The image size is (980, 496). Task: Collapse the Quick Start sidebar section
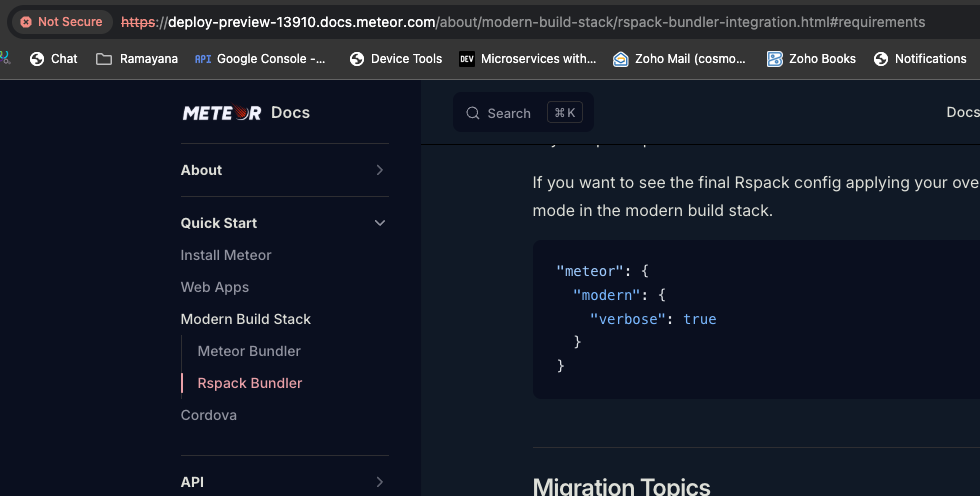pyautogui.click(x=284, y=223)
